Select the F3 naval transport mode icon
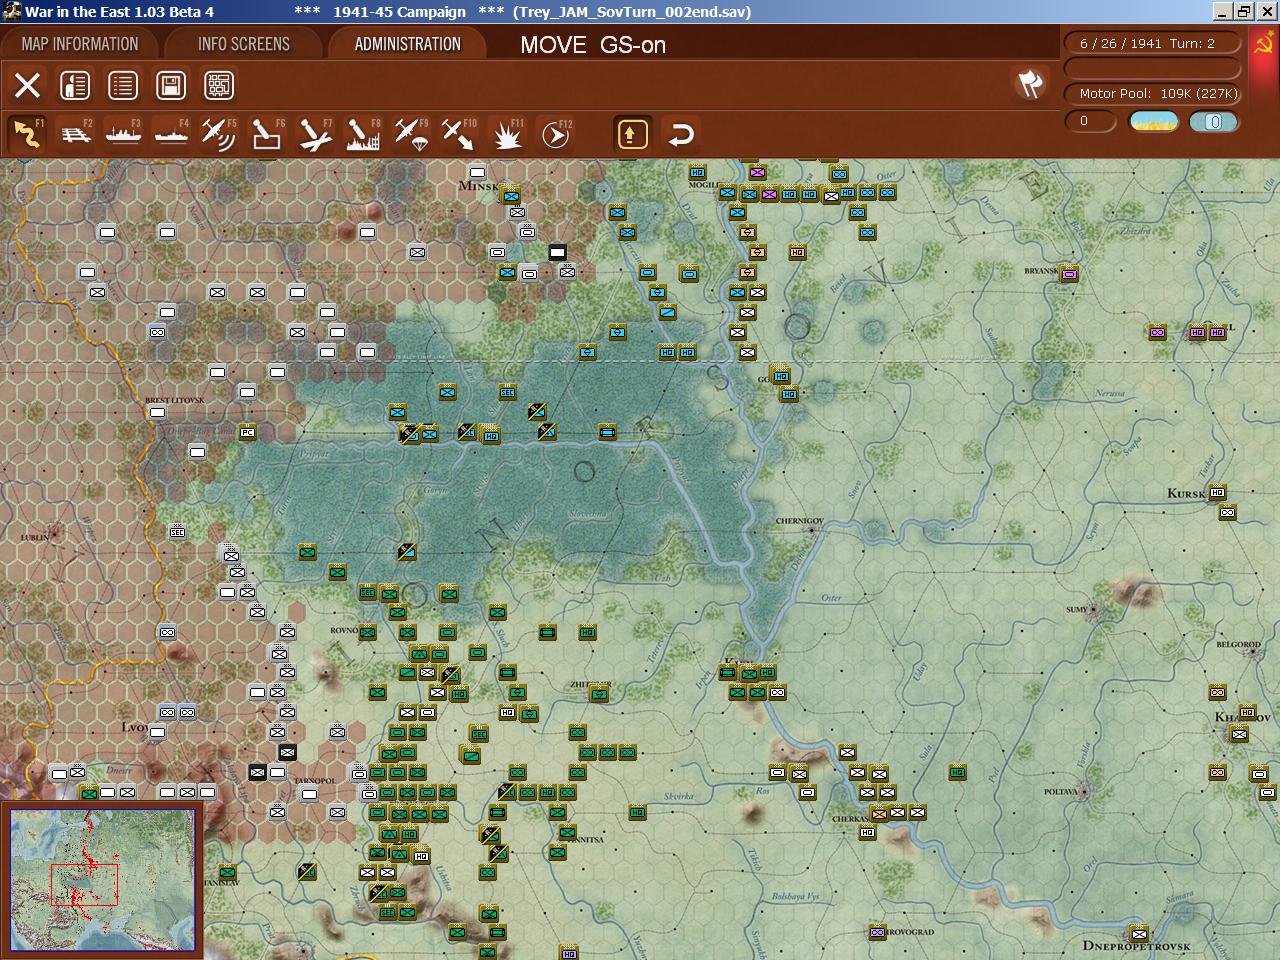 (x=124, y=134)
